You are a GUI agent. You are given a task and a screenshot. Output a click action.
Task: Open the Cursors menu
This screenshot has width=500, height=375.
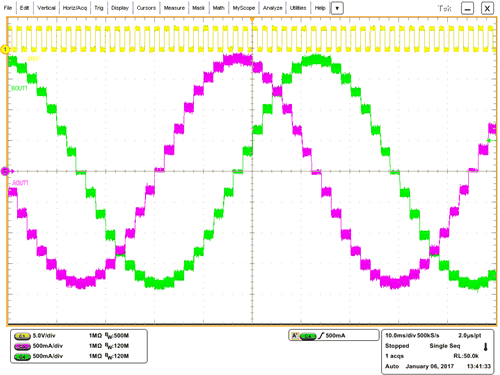tap(146, 8)
